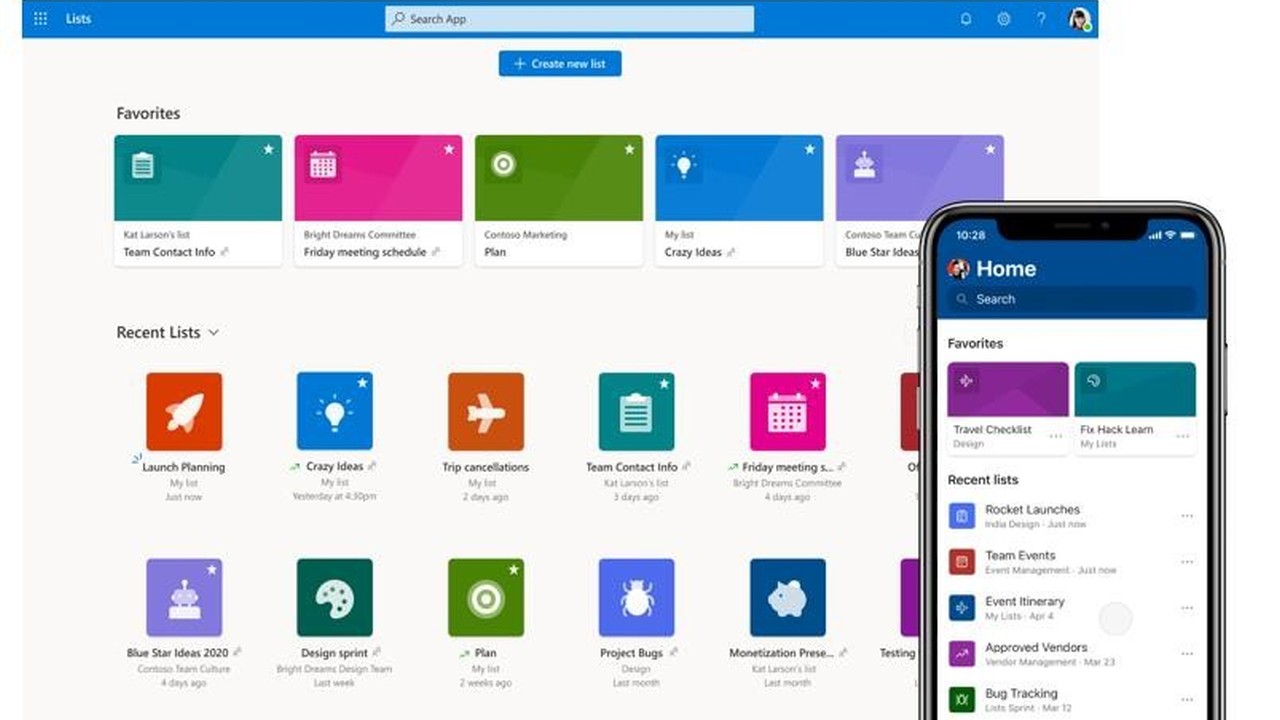Screen dimensions: 1280x720
Task: Open the Blue Star Ideas card in Favorites
Action: 920,201
